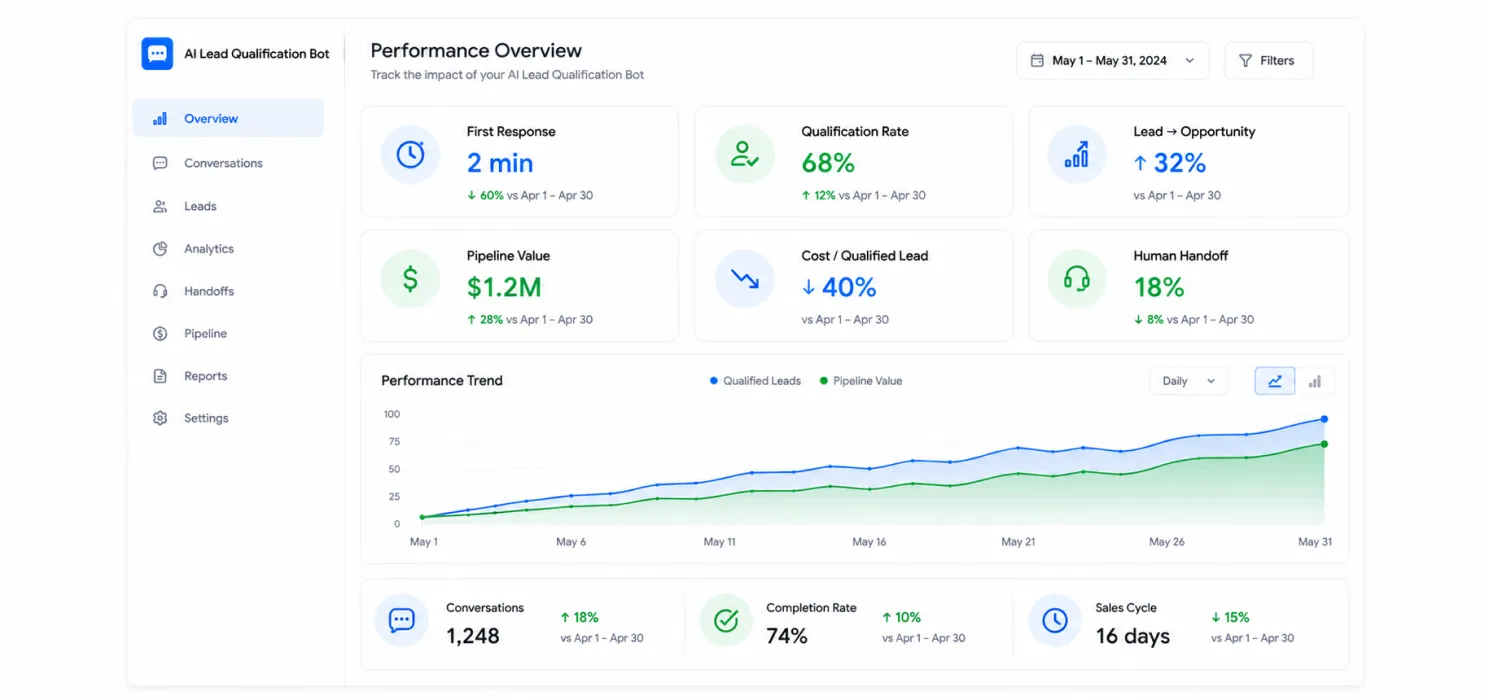Click the Reports document sidebar icon
The width and height of the screenshot is (1488, 700).
(160, 376)
